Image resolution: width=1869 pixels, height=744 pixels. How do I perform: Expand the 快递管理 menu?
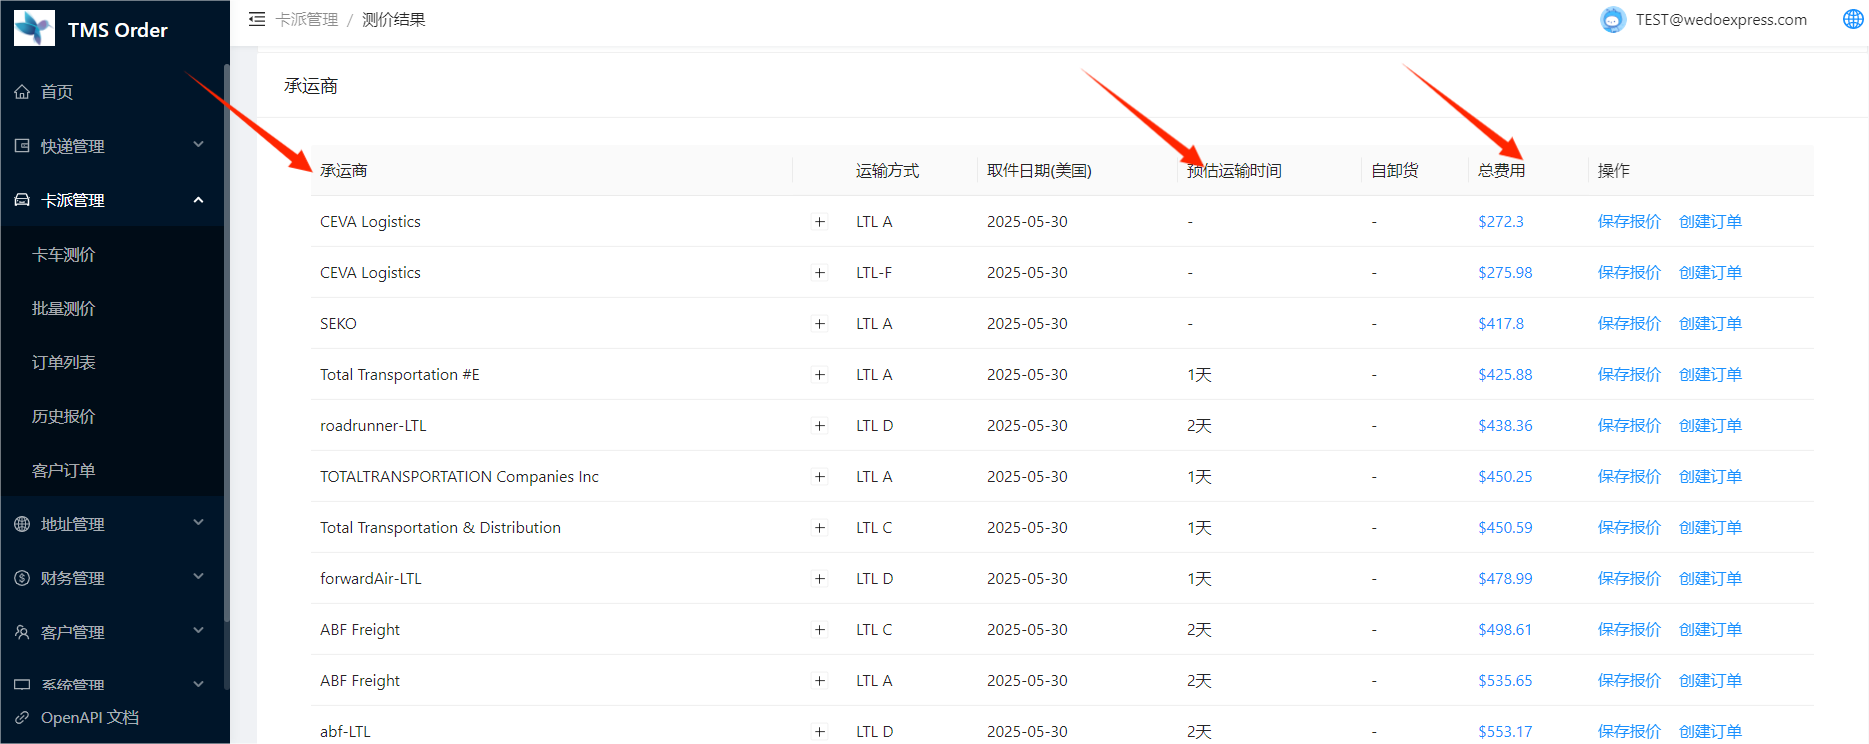tap(112, 146)
